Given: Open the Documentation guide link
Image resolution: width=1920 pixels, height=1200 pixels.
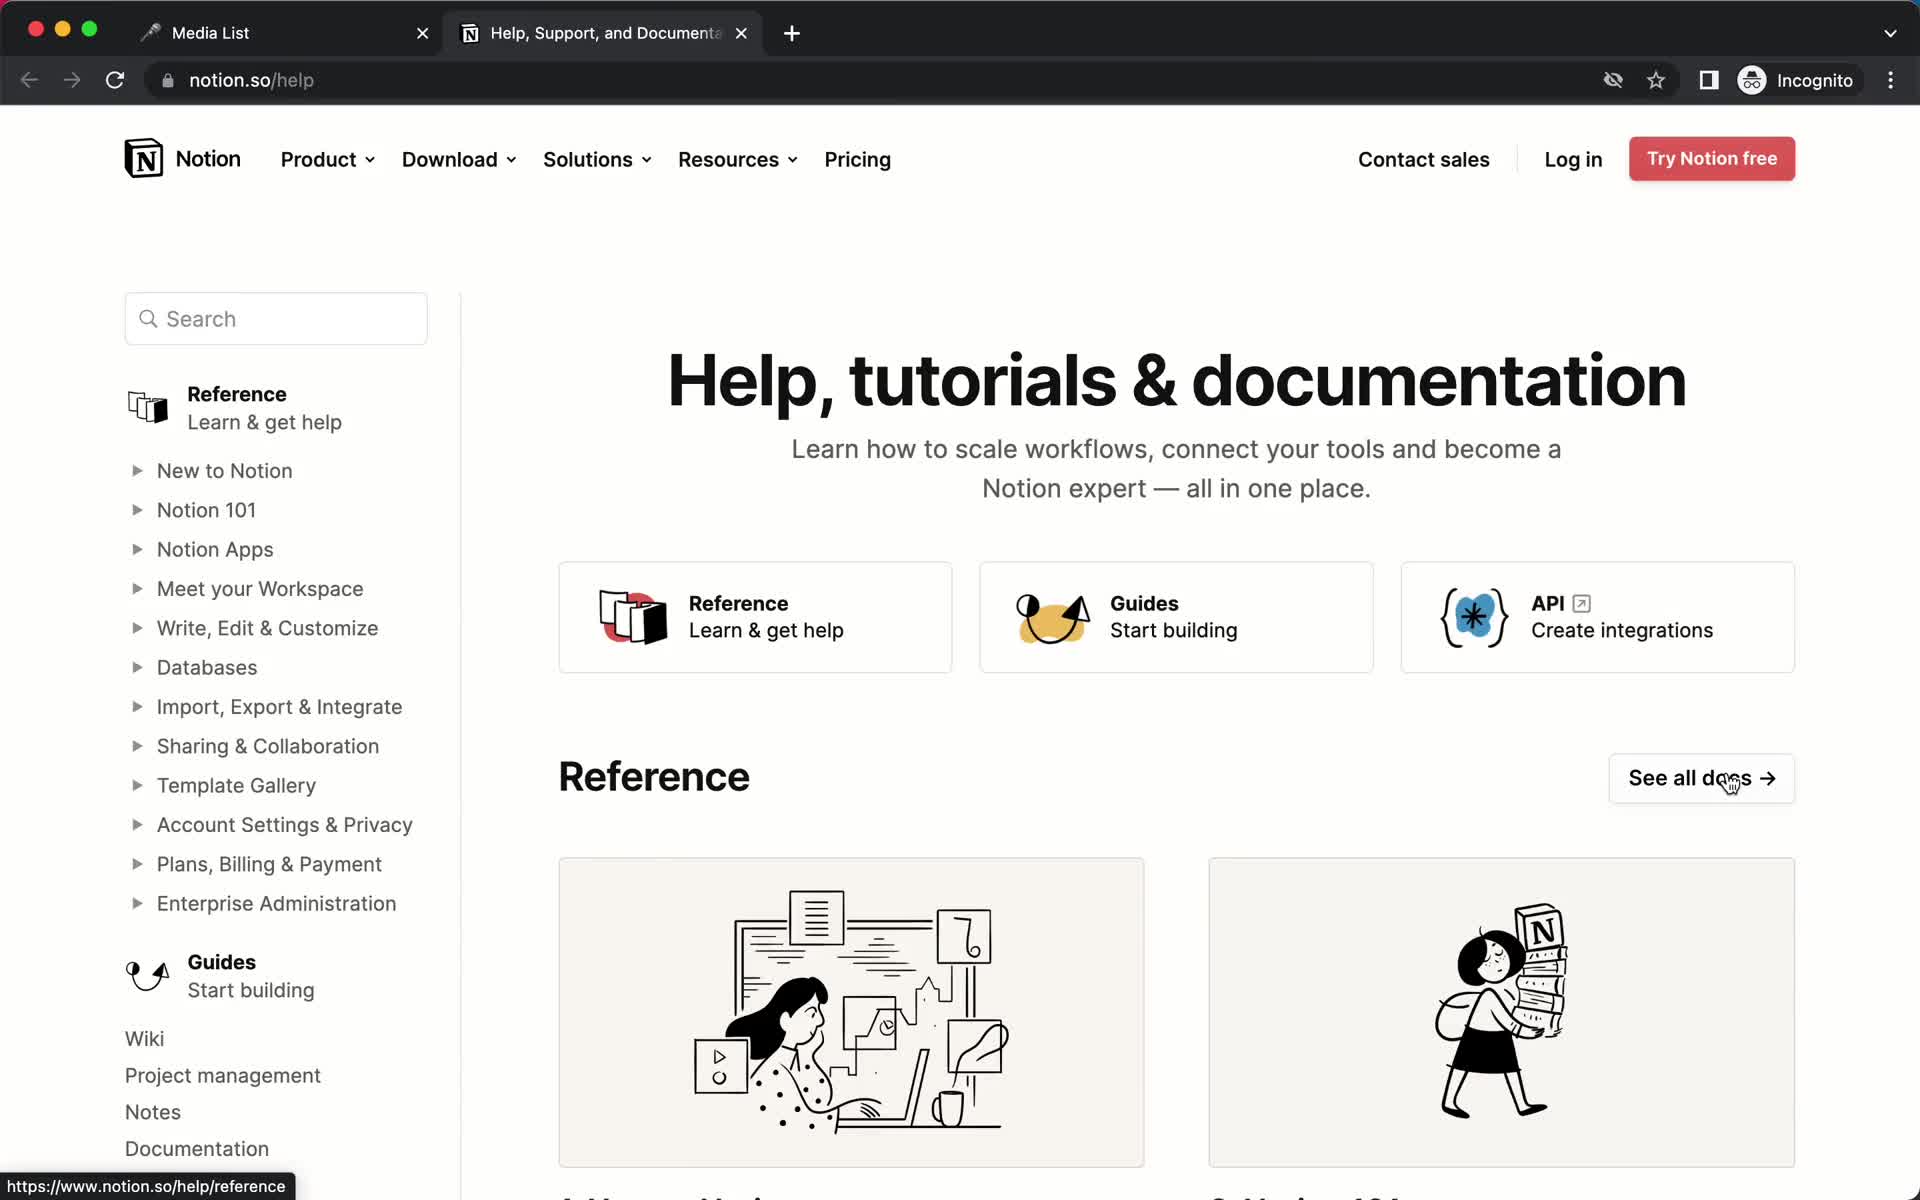Looking at the screenshot, I should [x=196, y=1149].
